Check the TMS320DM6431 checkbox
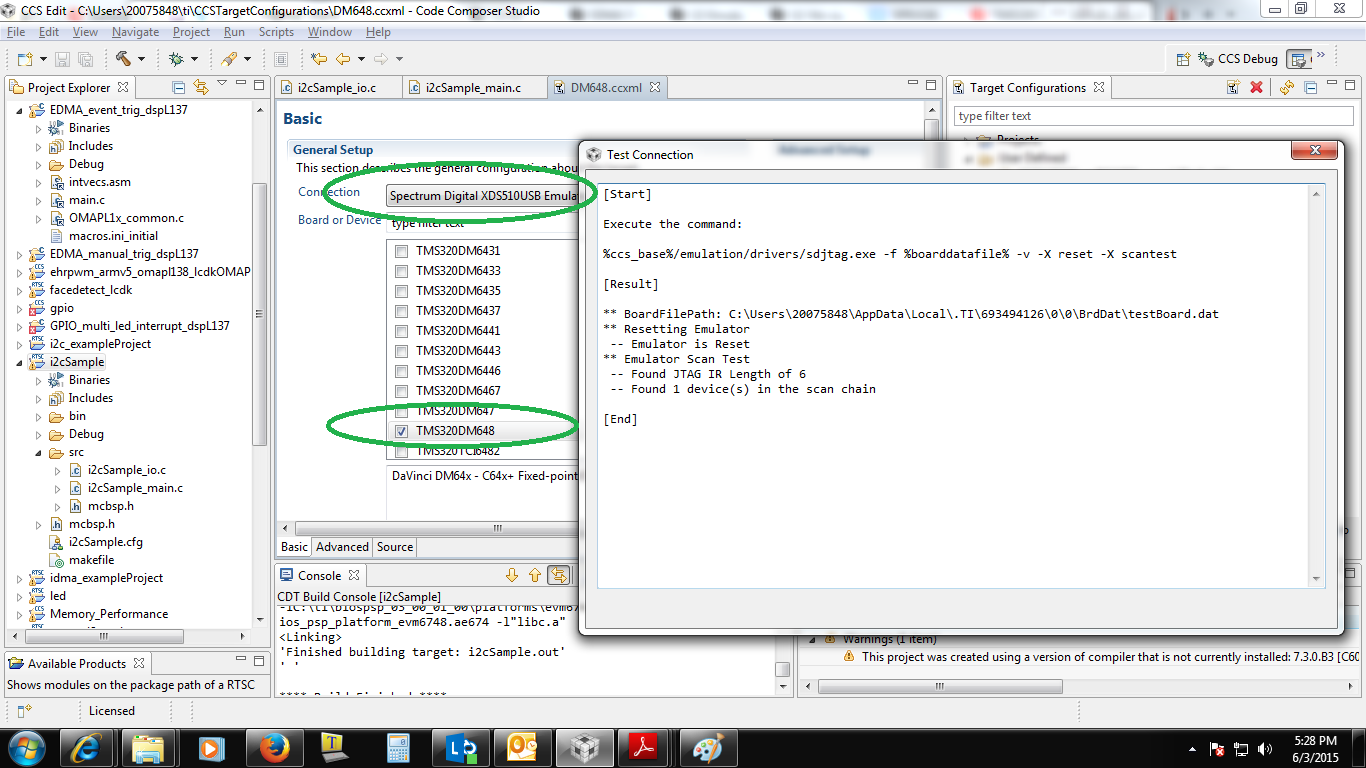1366x768 pixels. click(x=401, y=251)
